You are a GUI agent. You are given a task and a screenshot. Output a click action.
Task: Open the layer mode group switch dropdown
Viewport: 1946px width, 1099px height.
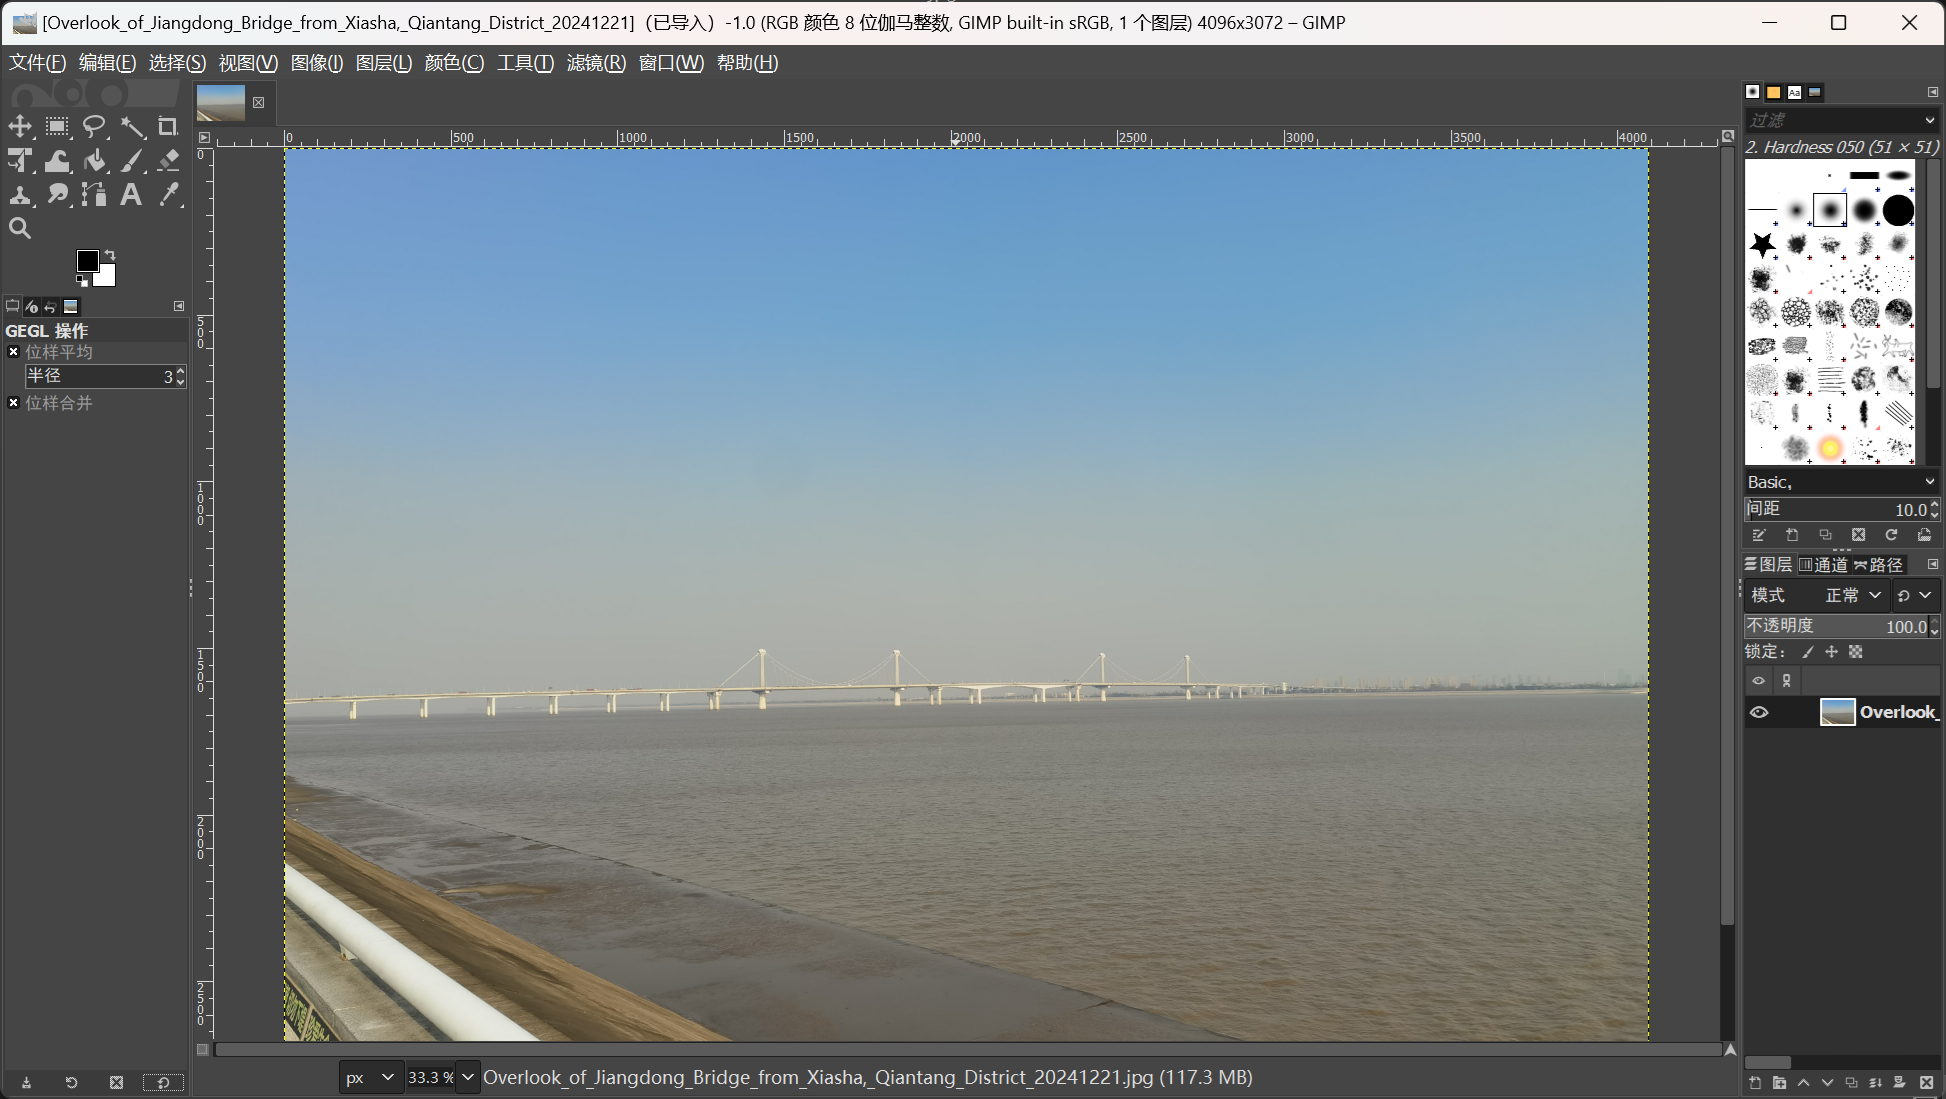pyautogui.click(x=1914, y=595)
